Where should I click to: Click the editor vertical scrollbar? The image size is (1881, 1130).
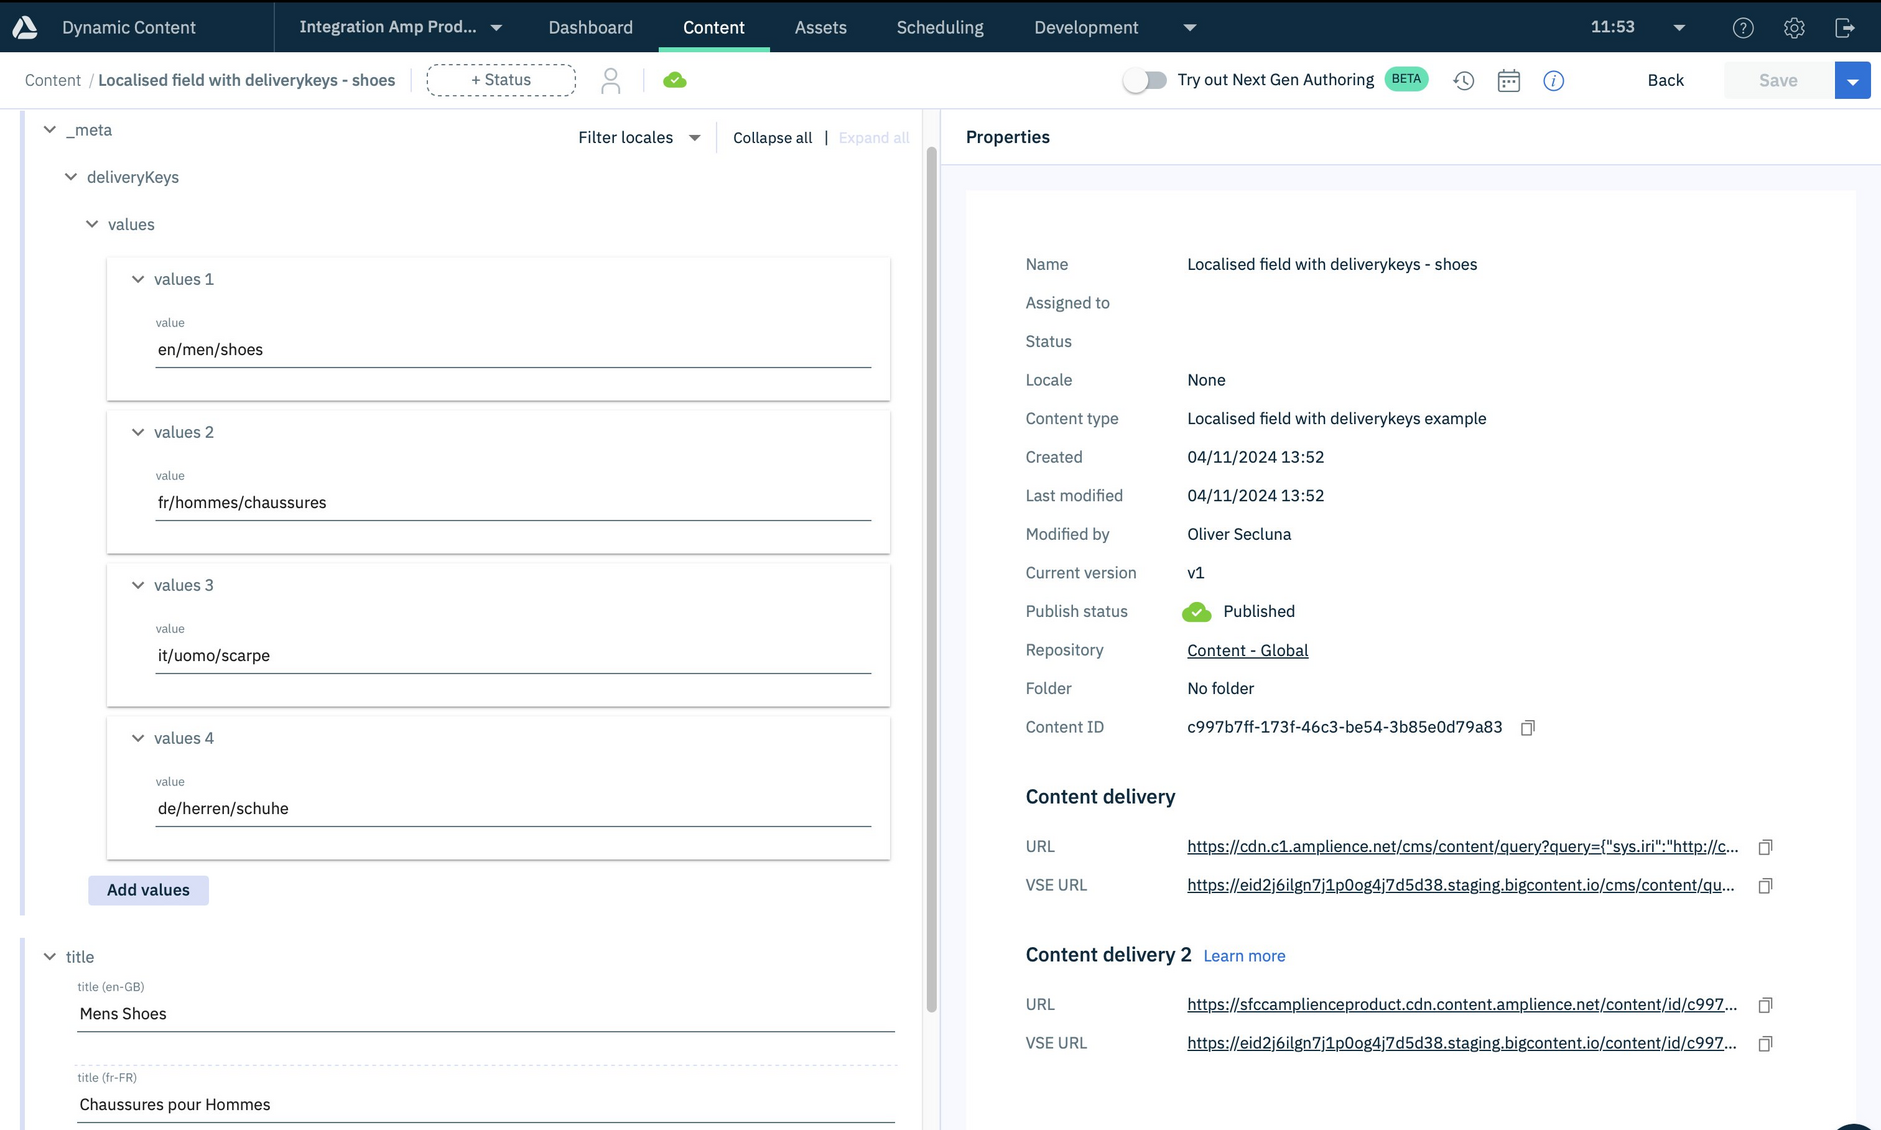coord(931,580)
